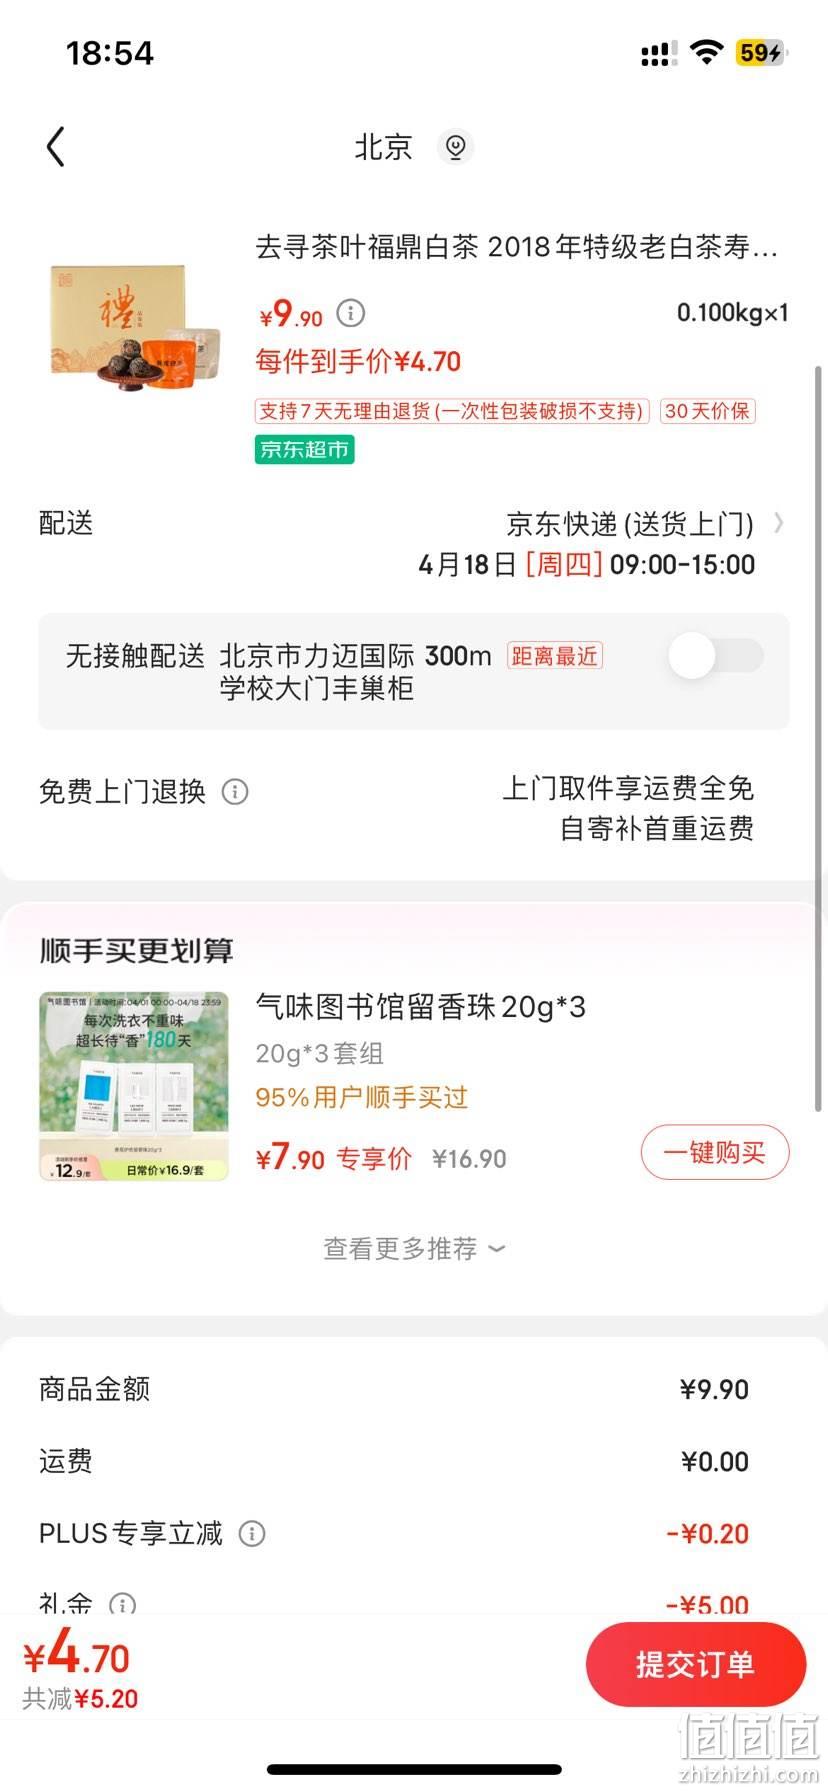
Task: Tap the info icon beside 礼金
Action: tap(122, 1605)
